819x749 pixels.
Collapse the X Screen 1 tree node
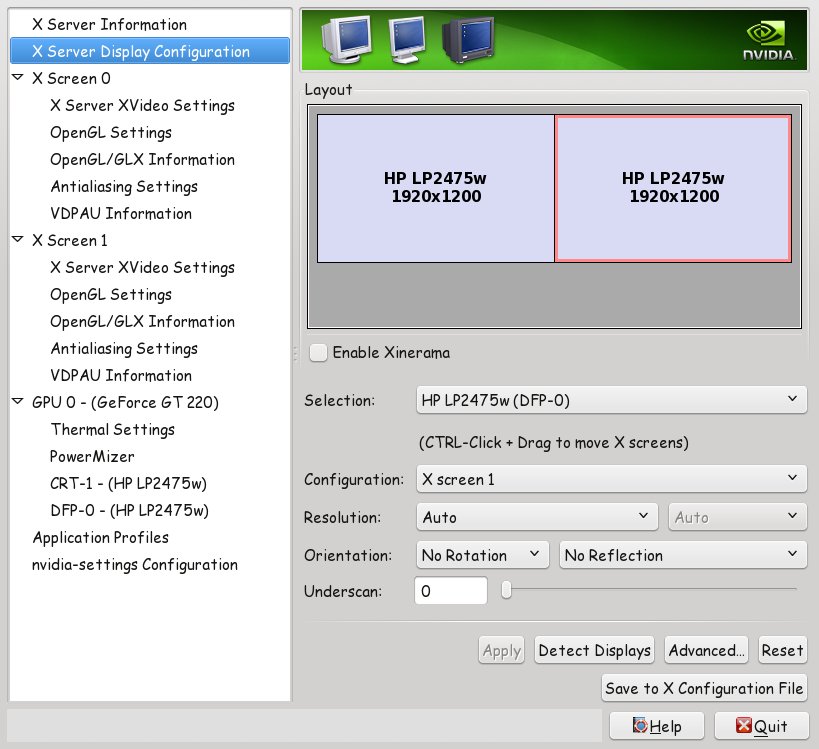(x=18, y=240)
